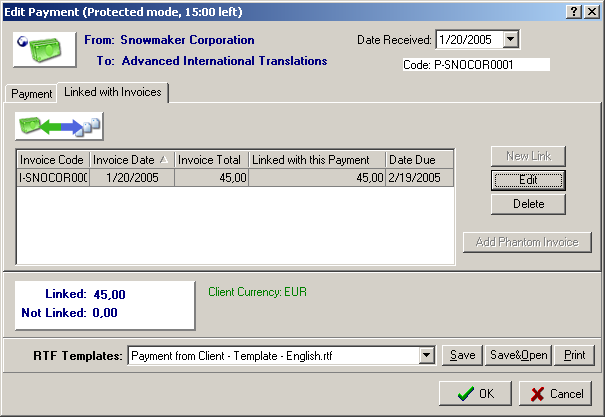Close the Edit Payment dialog

point(591,12)
